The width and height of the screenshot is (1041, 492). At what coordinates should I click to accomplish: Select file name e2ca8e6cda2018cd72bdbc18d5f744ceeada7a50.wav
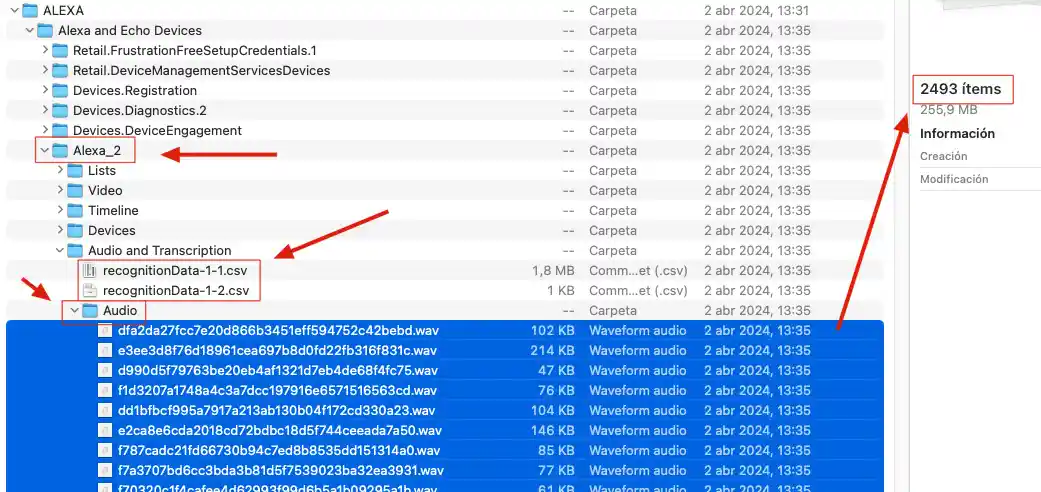pyautogui.click(x=280, y=430)
